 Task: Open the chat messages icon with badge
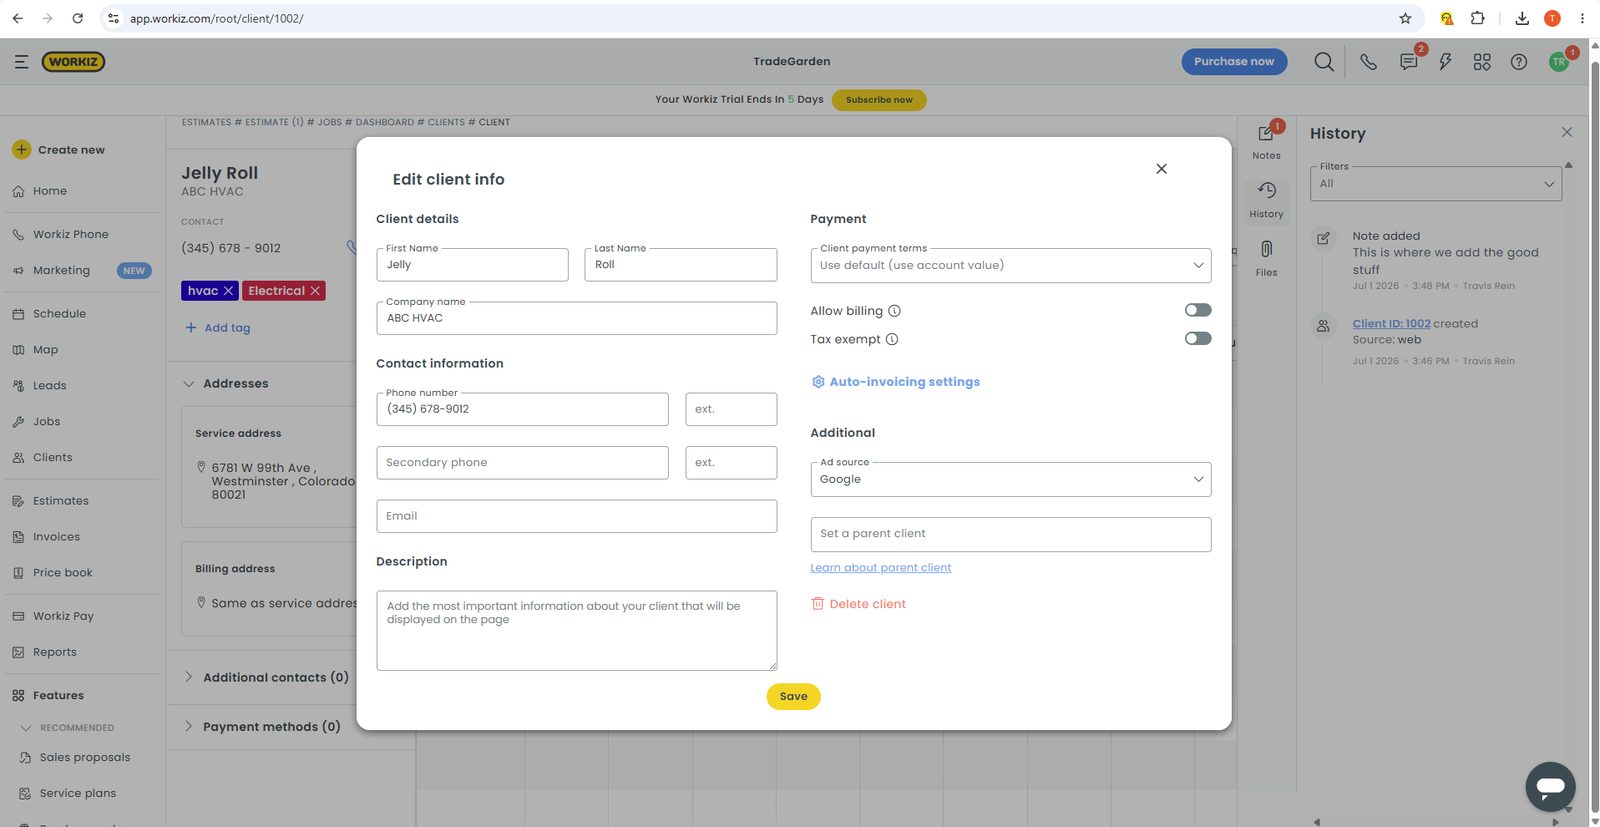1409,62
